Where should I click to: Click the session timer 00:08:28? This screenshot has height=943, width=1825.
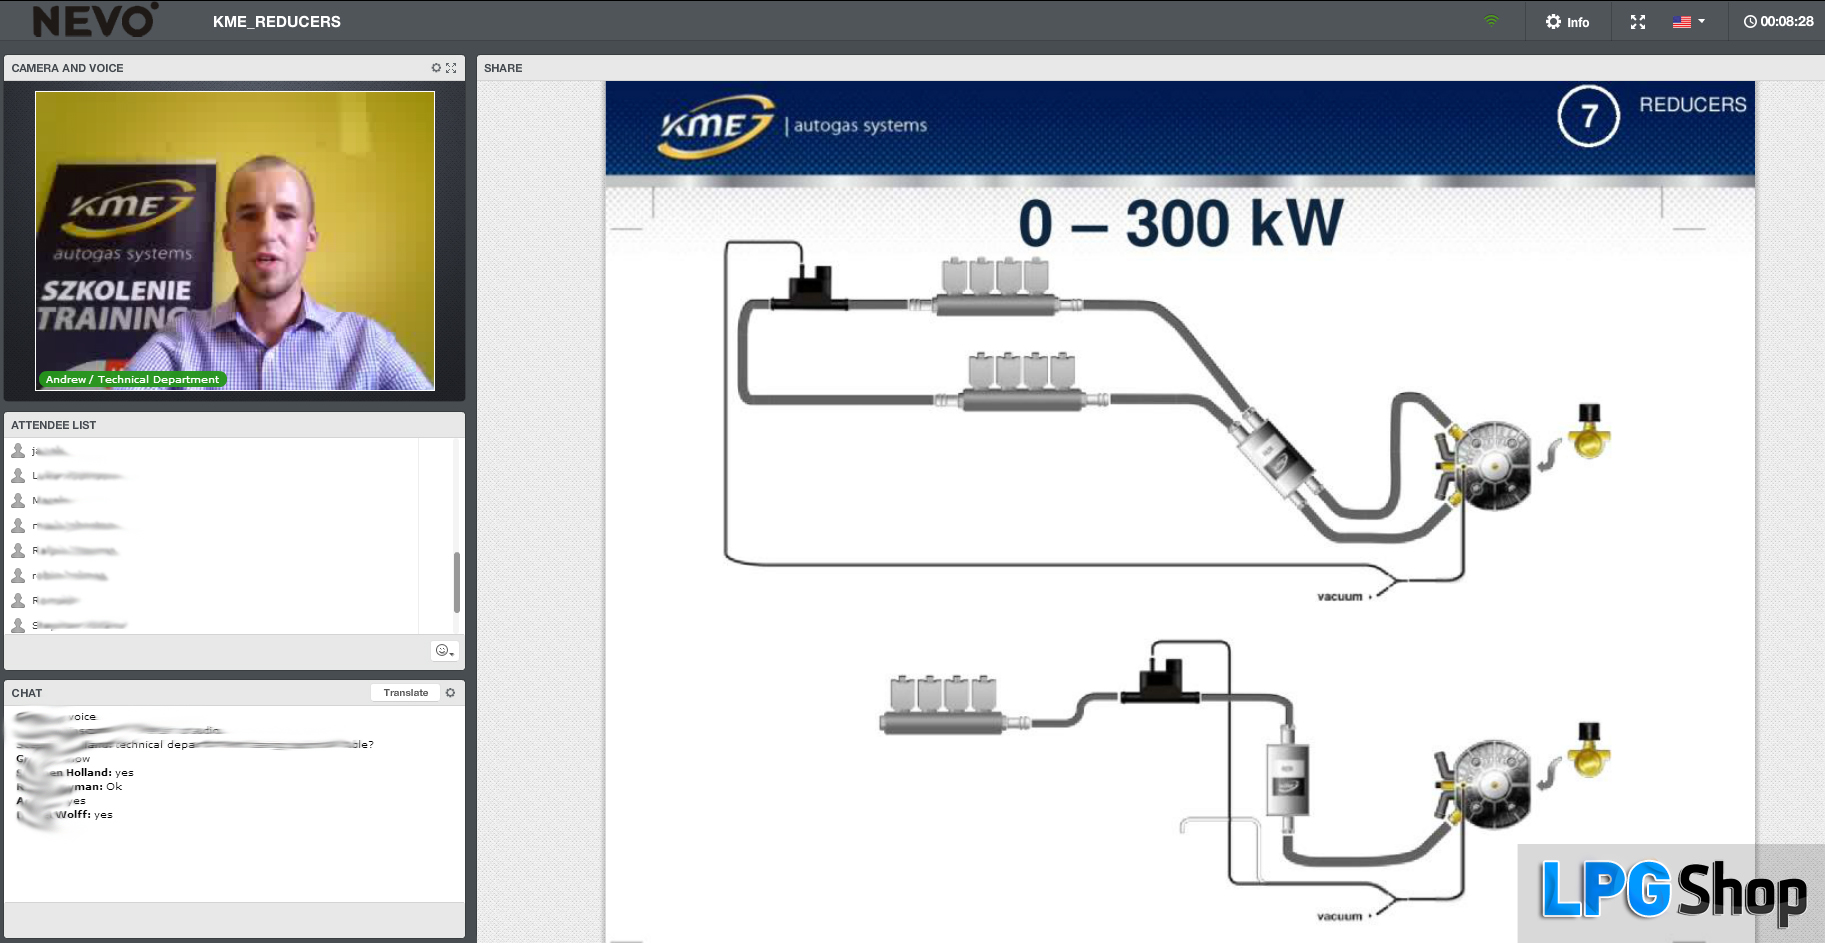pyautogui.click(x=1778, y=21)
